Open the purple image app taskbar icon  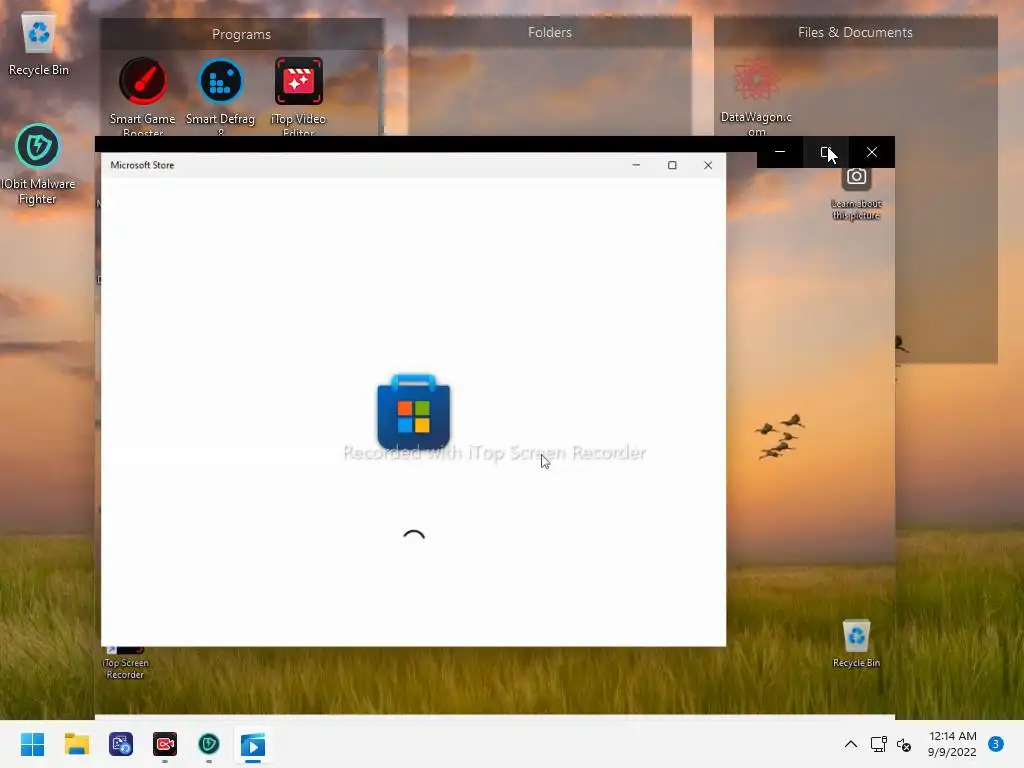121,744
